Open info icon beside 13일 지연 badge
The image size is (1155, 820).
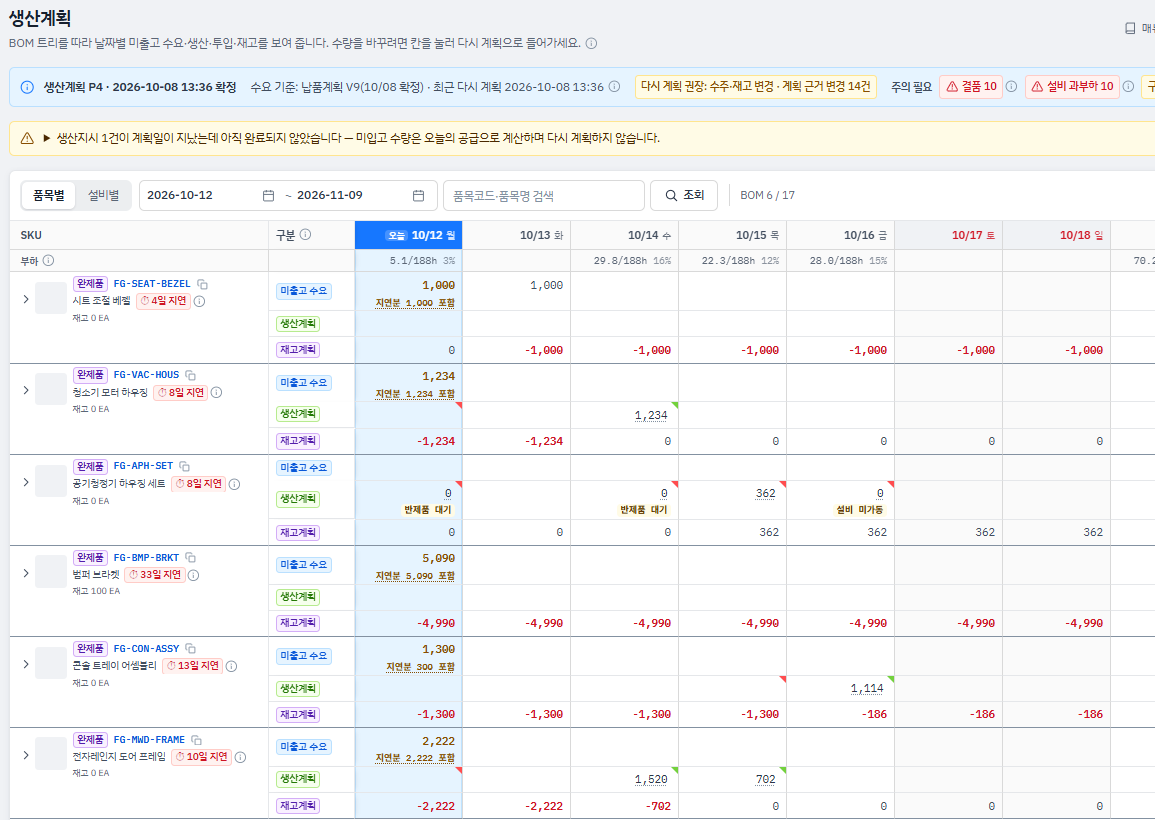(231, 666)
